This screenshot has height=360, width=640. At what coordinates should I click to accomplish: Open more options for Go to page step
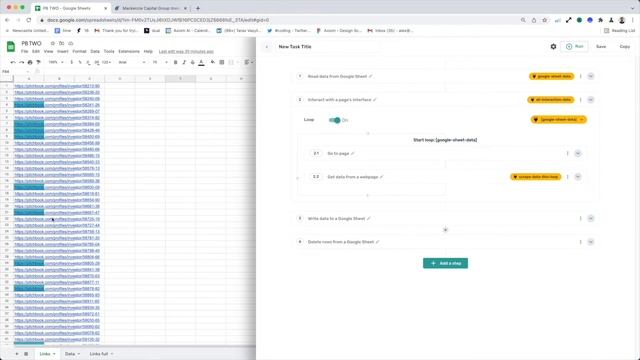[567, 153]
